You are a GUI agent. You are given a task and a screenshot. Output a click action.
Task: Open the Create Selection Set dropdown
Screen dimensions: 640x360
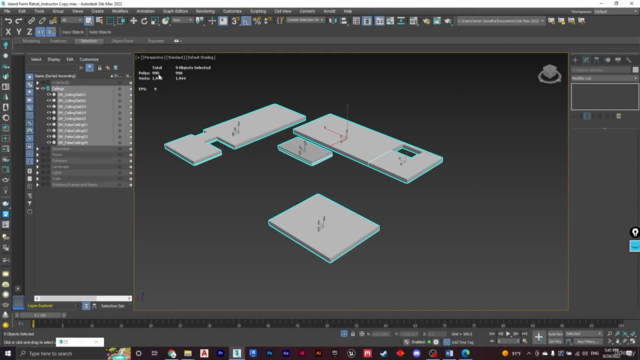[x=304, y=20]
